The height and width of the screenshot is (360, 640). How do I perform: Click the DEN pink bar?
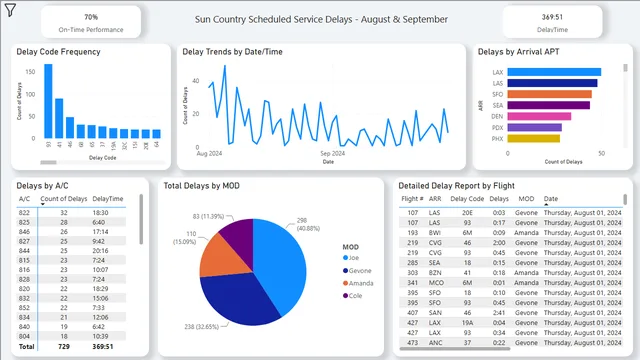(539, 116)
